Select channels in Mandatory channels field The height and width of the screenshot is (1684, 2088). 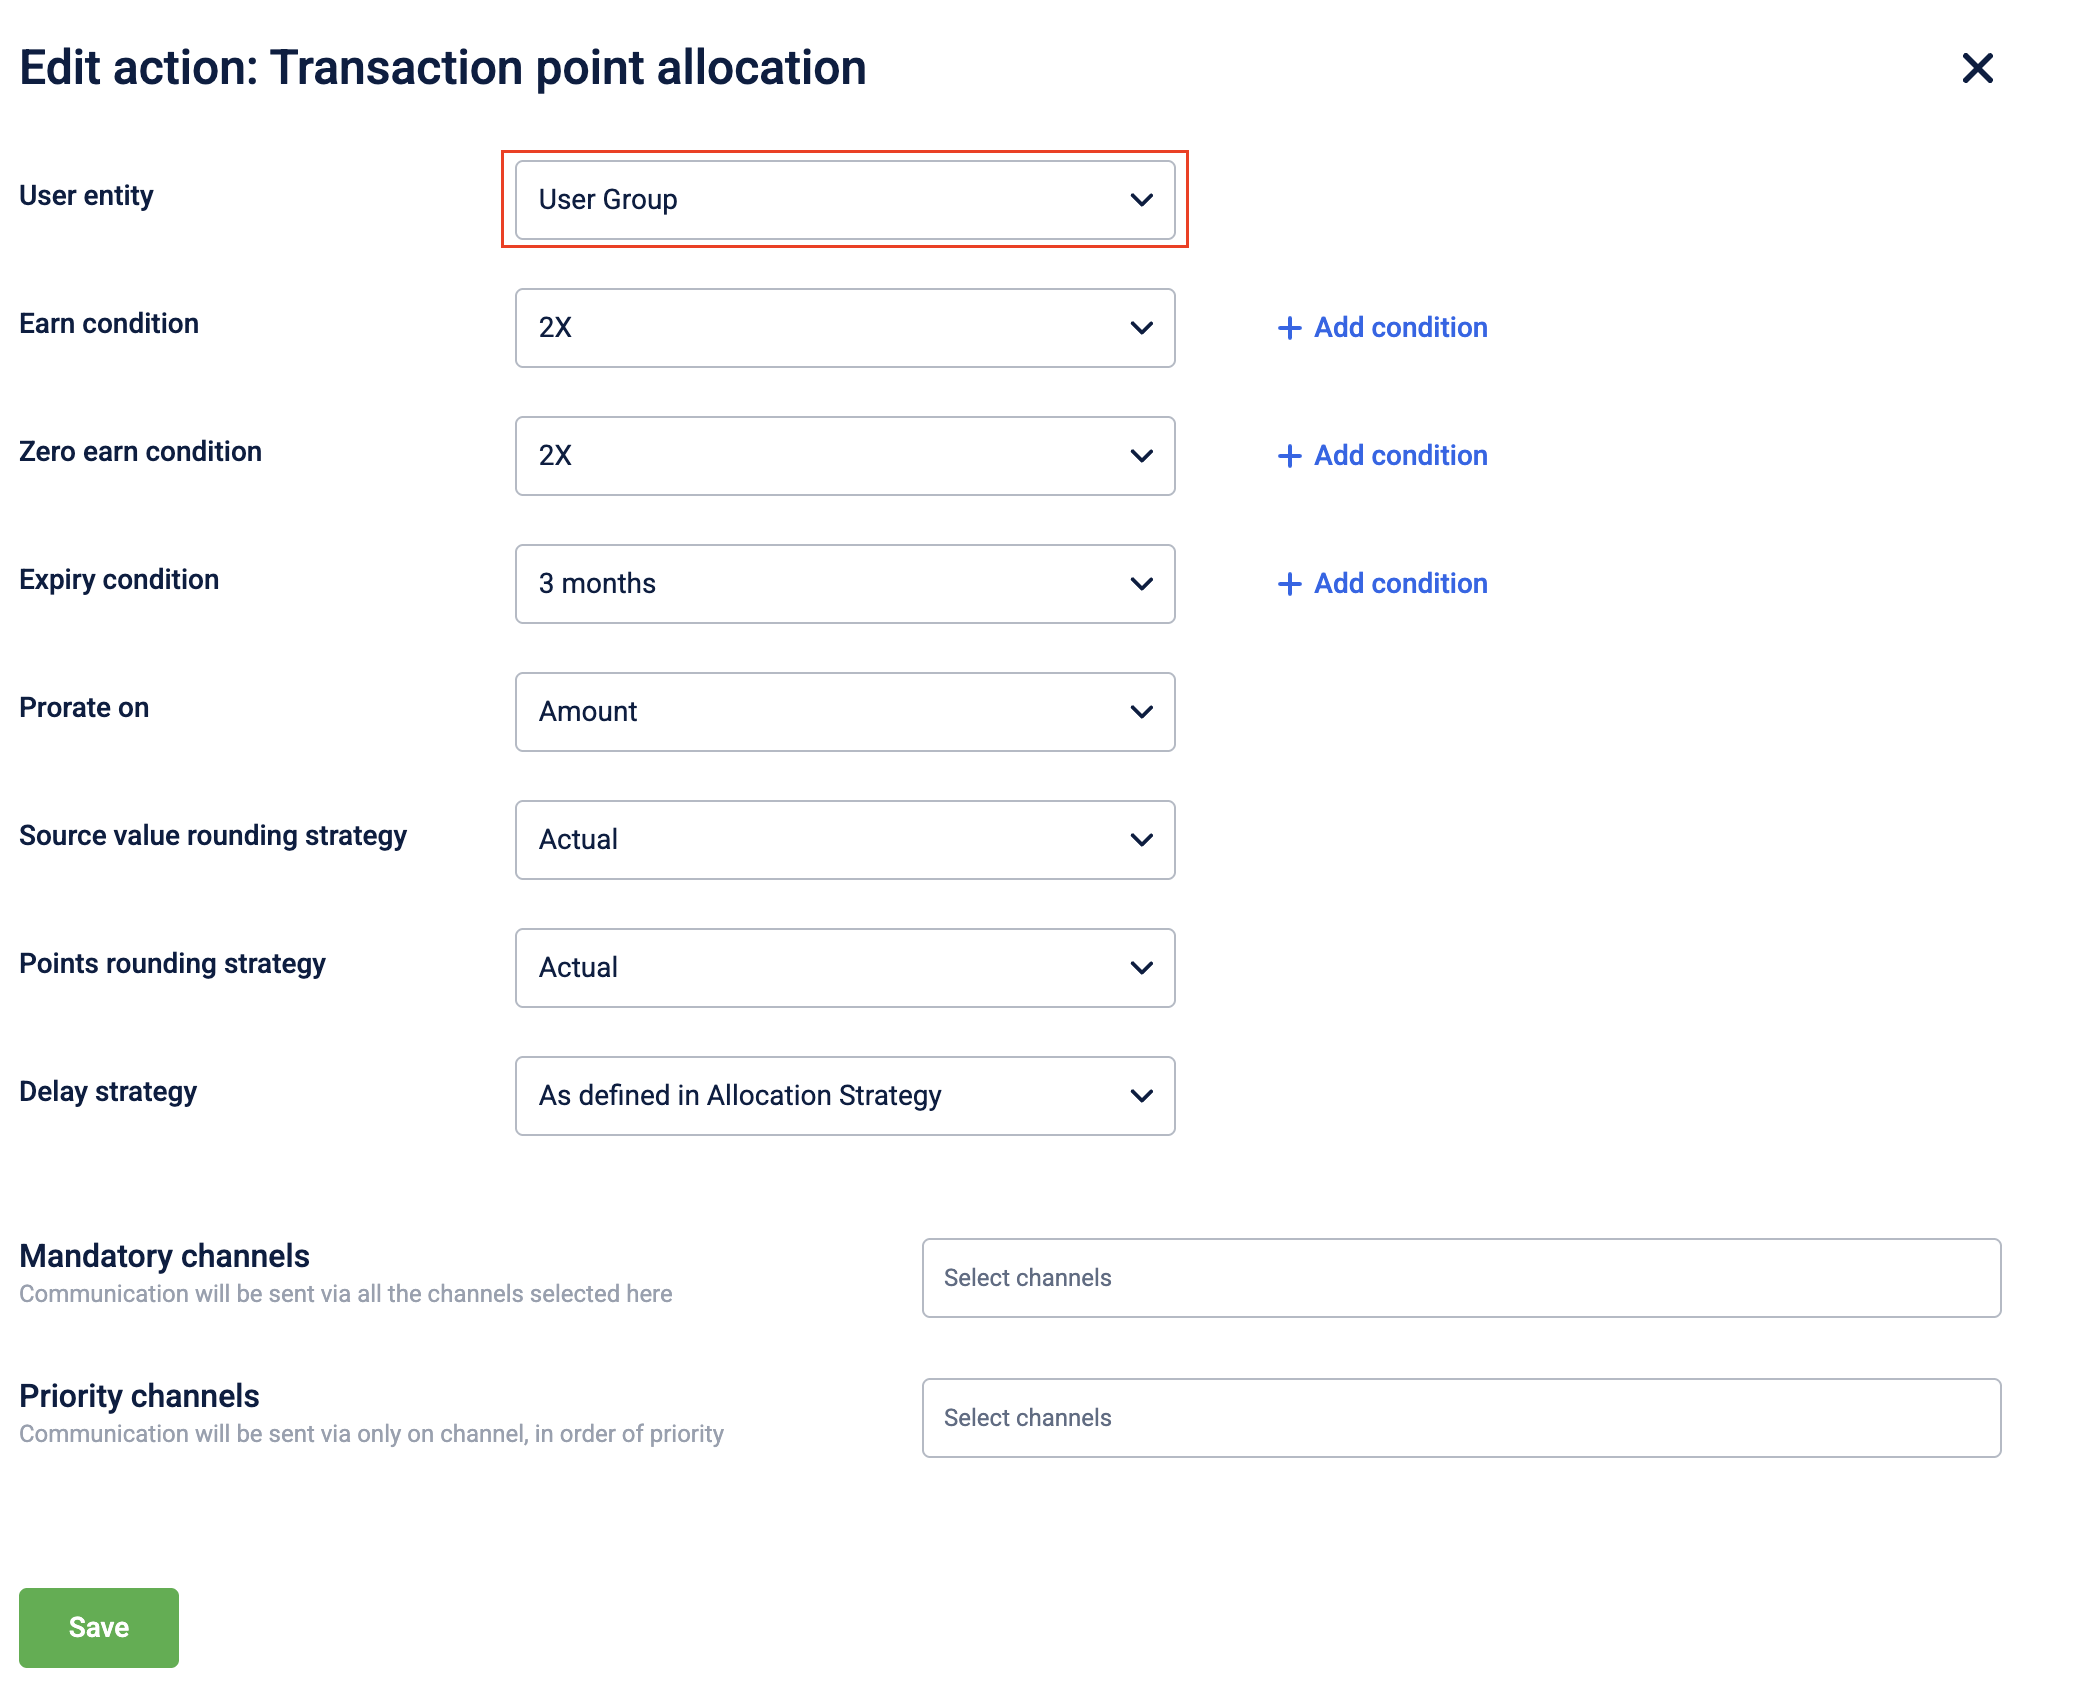(x=1461, y=1278)
